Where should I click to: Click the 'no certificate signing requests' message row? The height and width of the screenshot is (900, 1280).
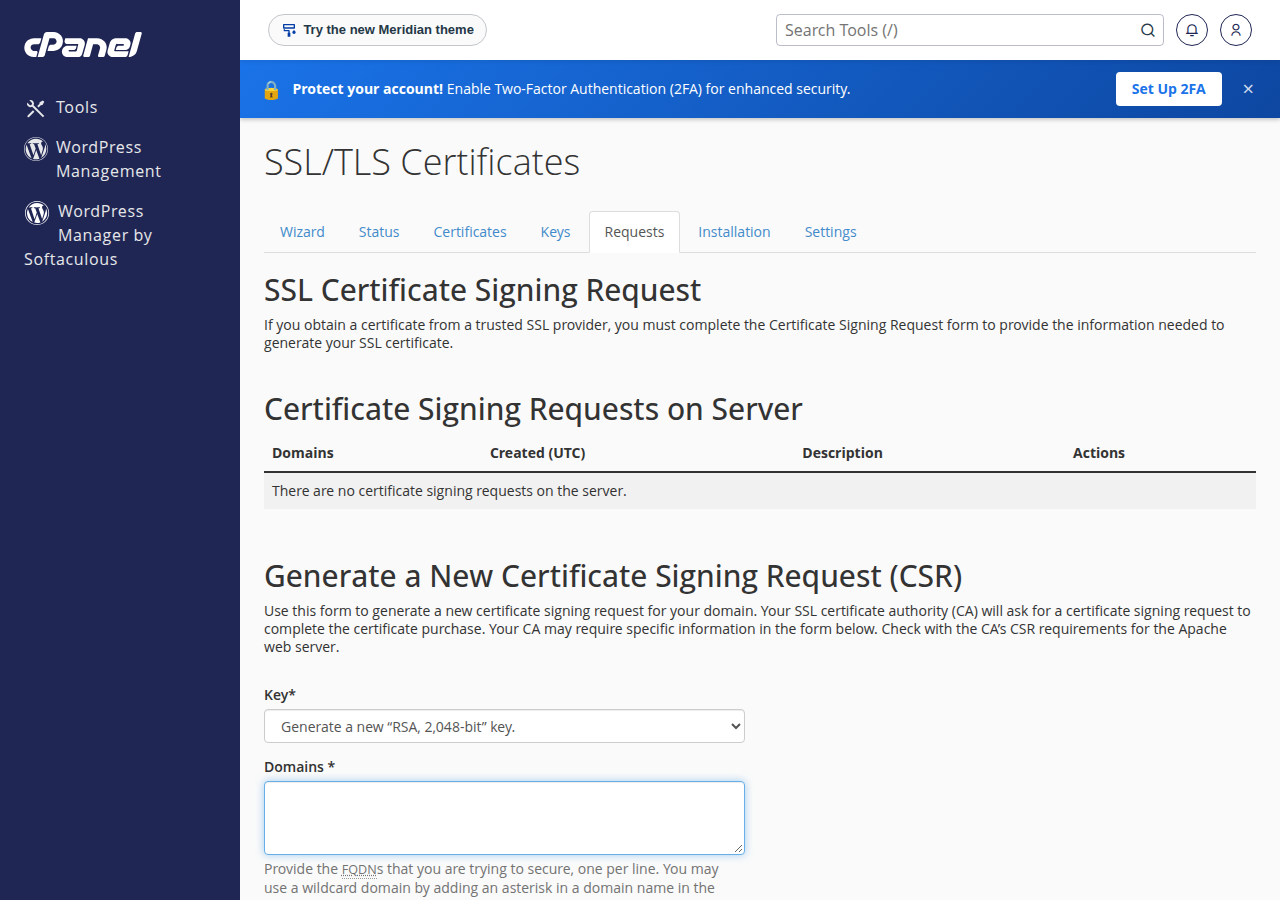click(760, 491)
